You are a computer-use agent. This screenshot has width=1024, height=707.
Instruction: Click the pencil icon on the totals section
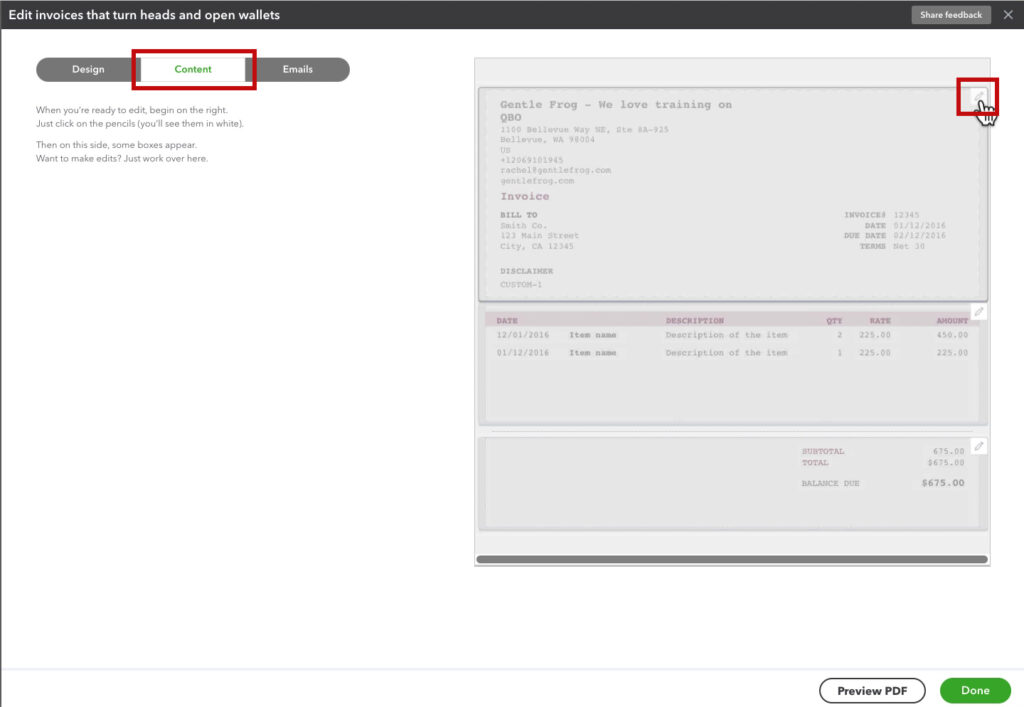point(978,446)
